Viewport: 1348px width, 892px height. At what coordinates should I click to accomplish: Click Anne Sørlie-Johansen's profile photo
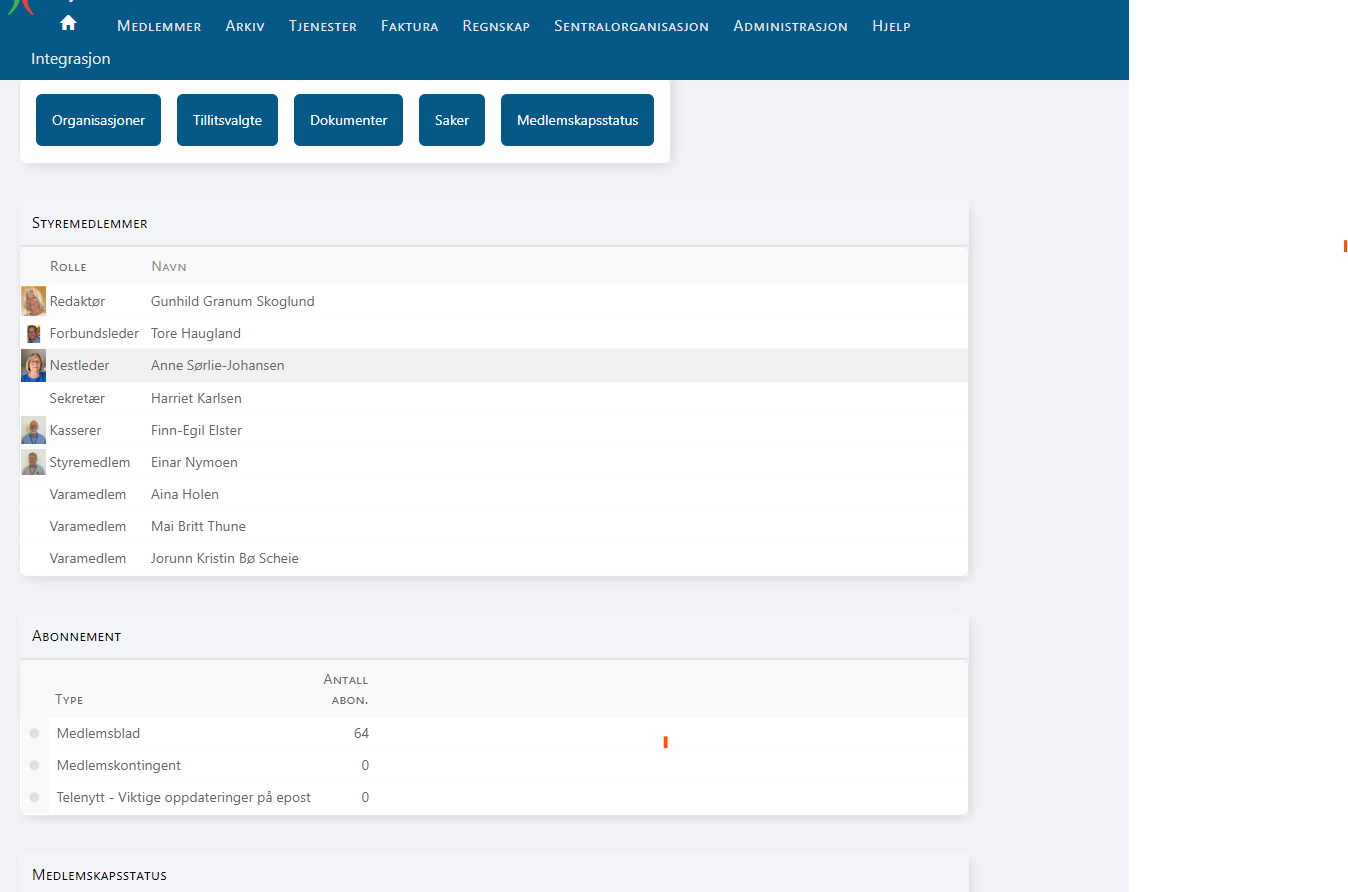tap(33, 366)
